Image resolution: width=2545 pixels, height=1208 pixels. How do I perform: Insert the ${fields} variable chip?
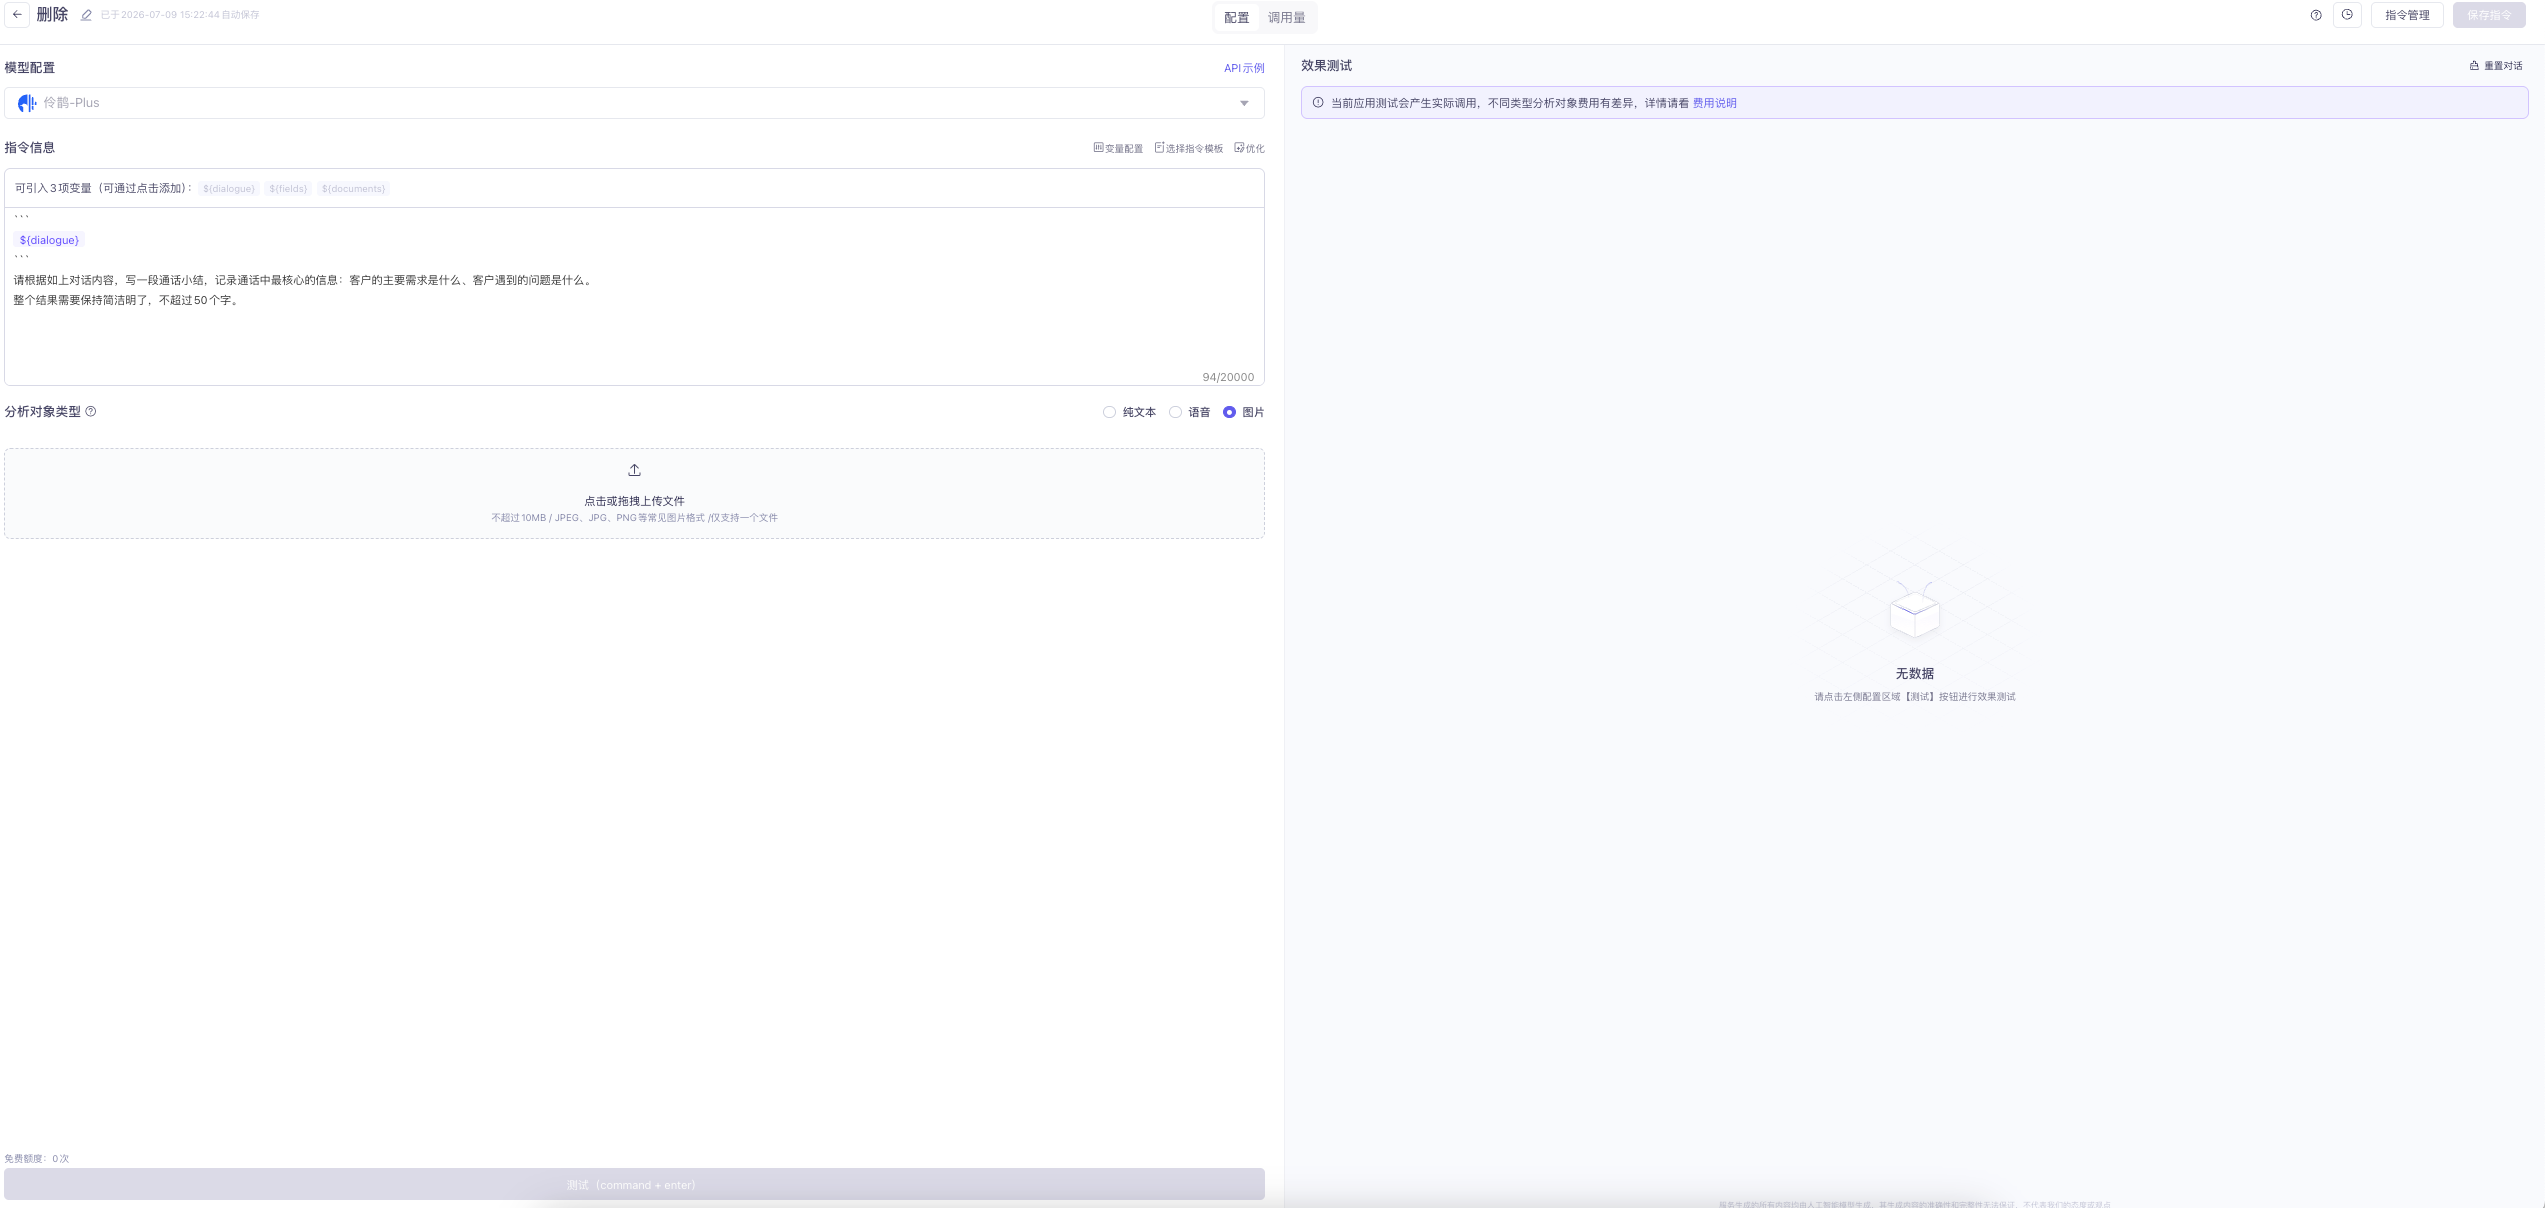pyautogui.click(x=288, y=188)
